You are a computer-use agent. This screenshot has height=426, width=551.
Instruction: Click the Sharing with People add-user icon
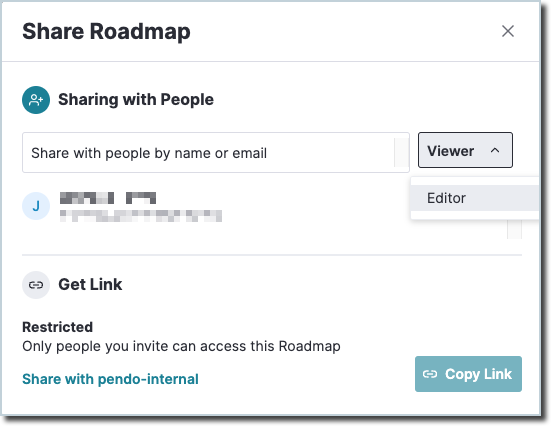[x=36, y=100]
